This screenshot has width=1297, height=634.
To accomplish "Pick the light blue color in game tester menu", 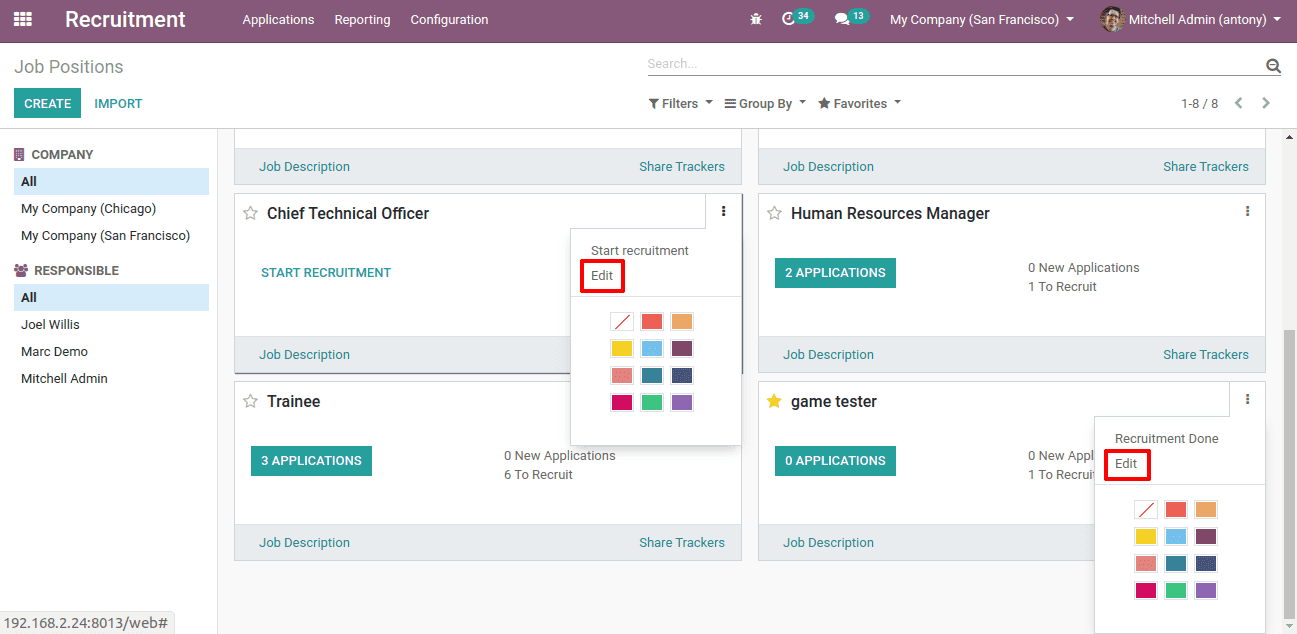I will click(x=1176, y=537).
